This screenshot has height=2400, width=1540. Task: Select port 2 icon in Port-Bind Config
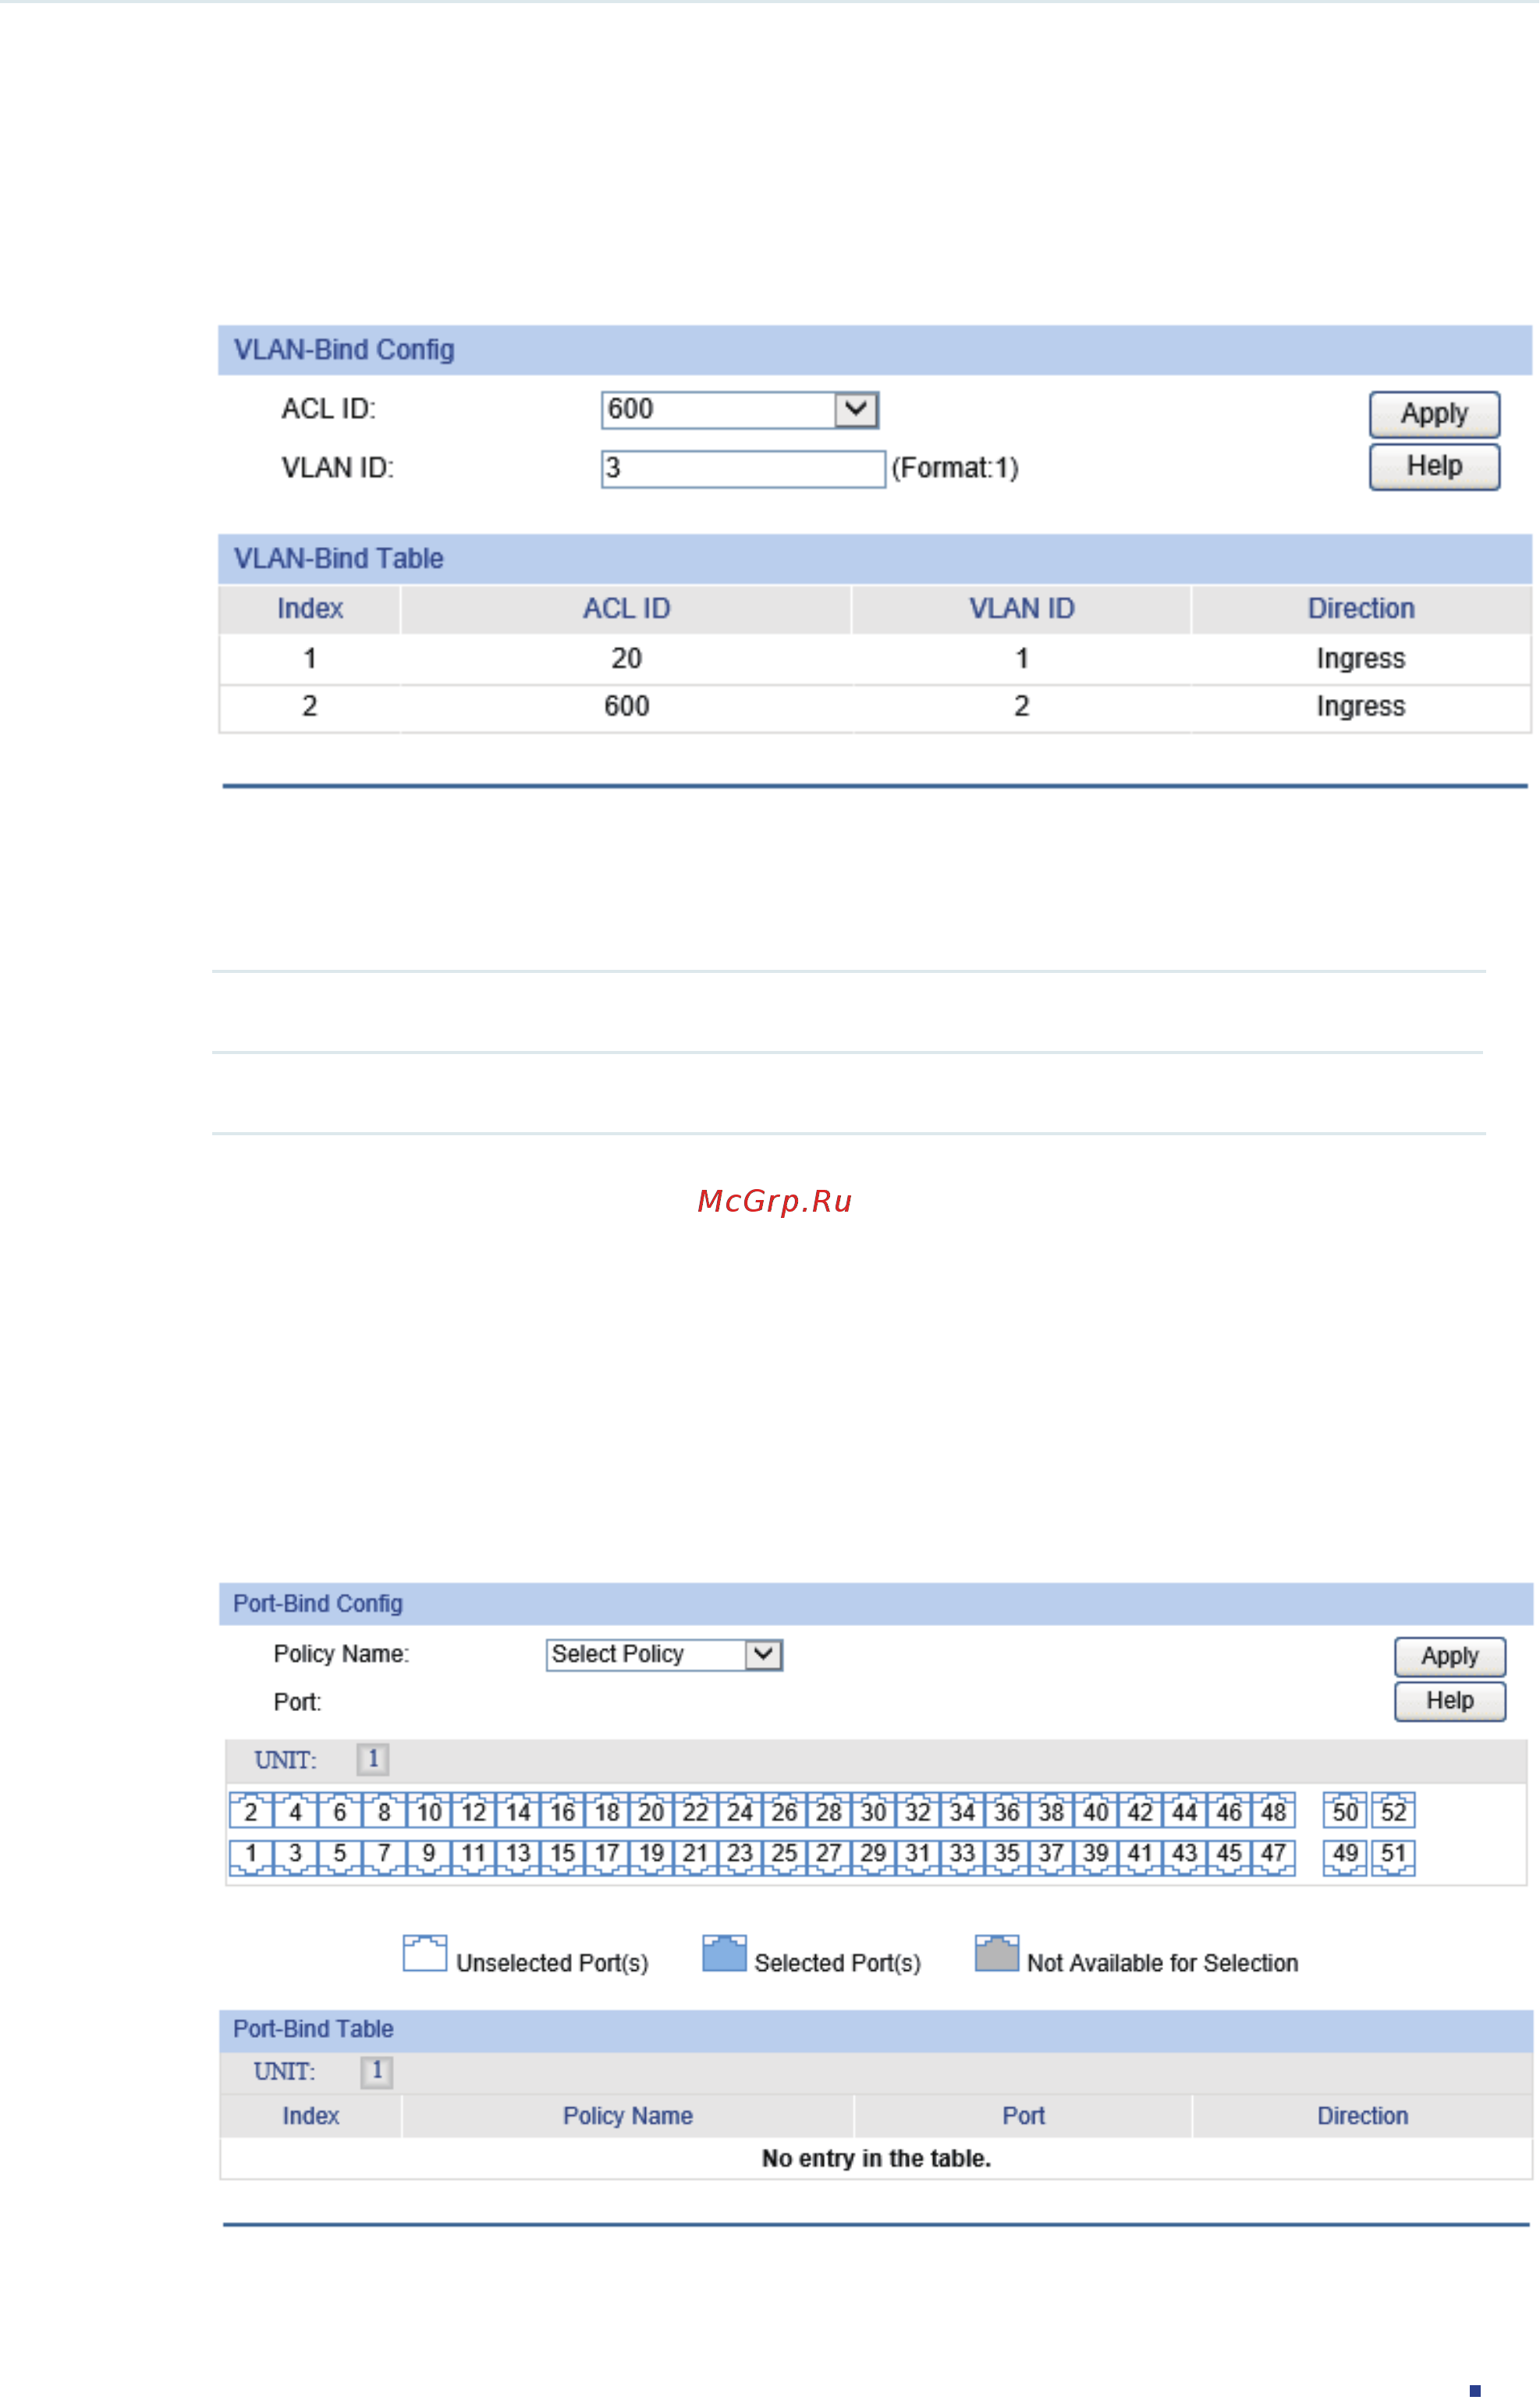coord(251,1811)
